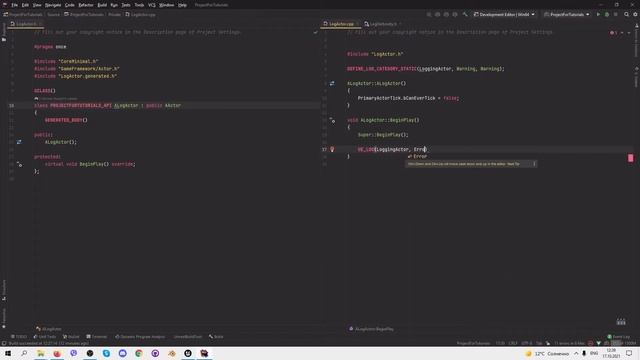640x360 pixels.
Task: Click the Stop button in toolbar
Action: [616, 14]
